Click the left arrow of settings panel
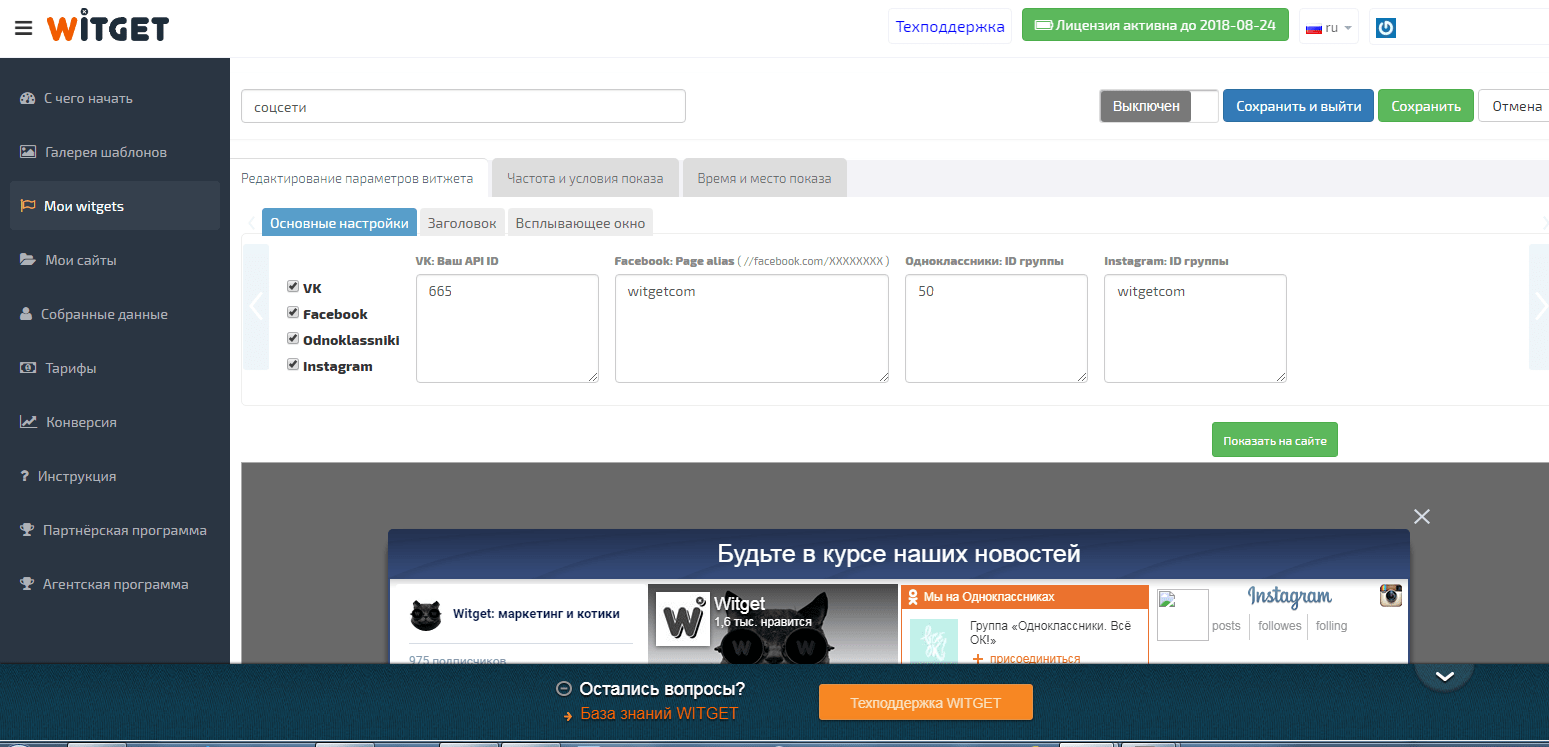 [x=256, y=306]
